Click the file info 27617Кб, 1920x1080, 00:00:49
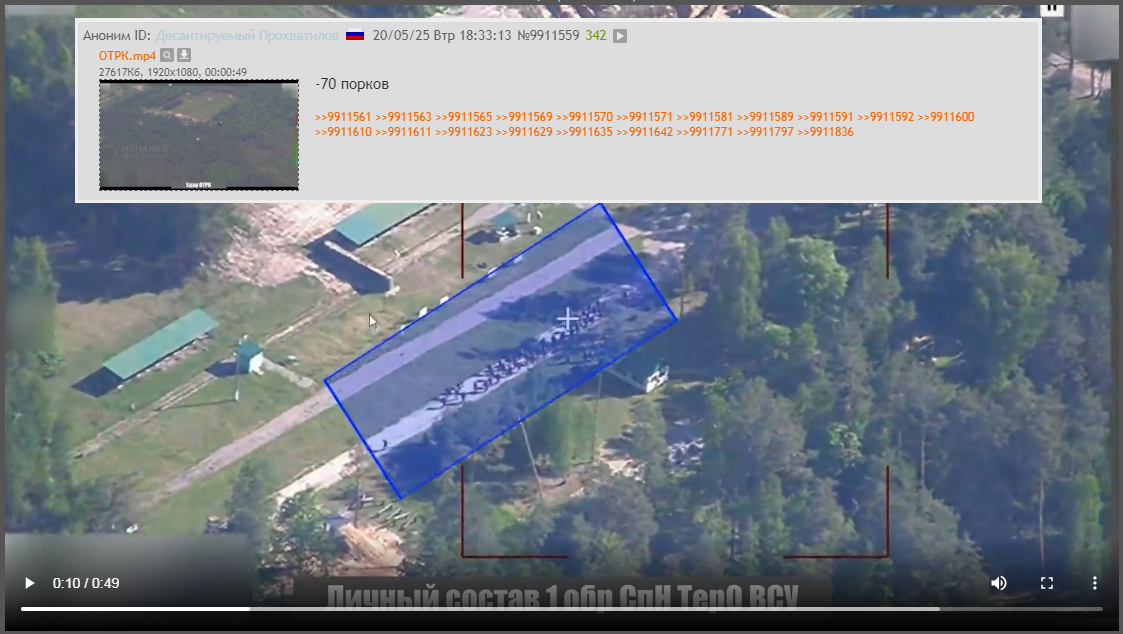The image size is (1123, 634). tap(173, 72)
